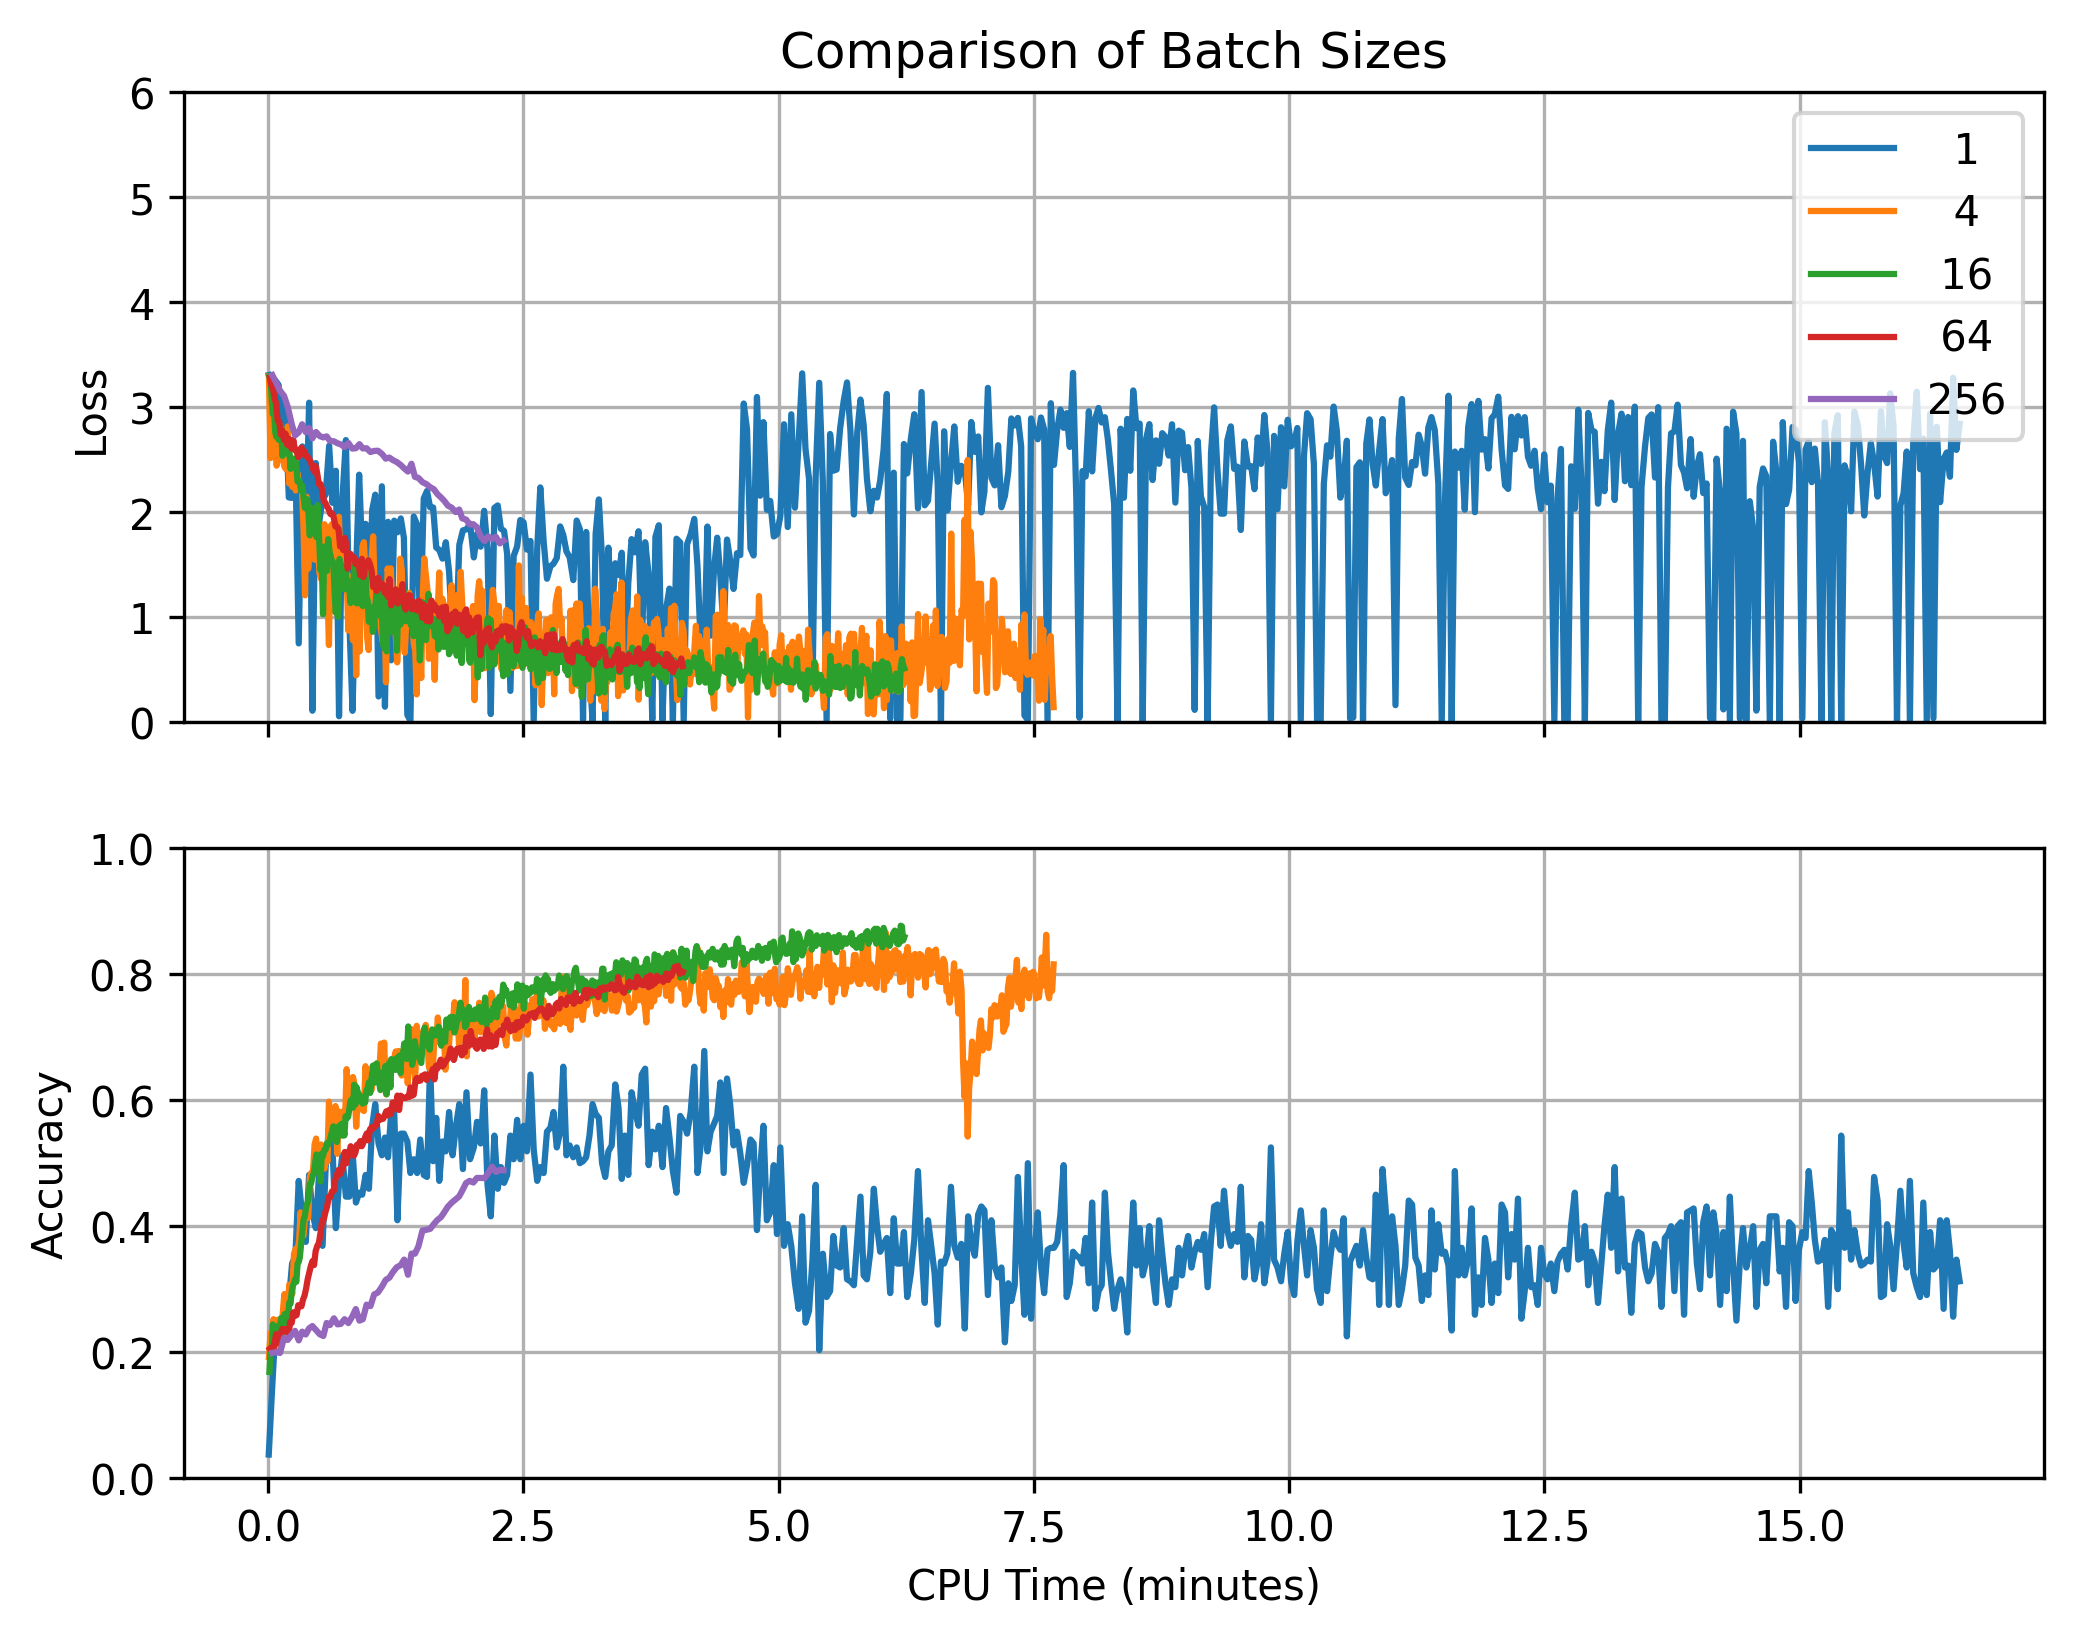Click the CPU Time (minutes) axis label
Image resolution: width=2074 pixels, height=1638 pixels.
pos(1113,1586)
